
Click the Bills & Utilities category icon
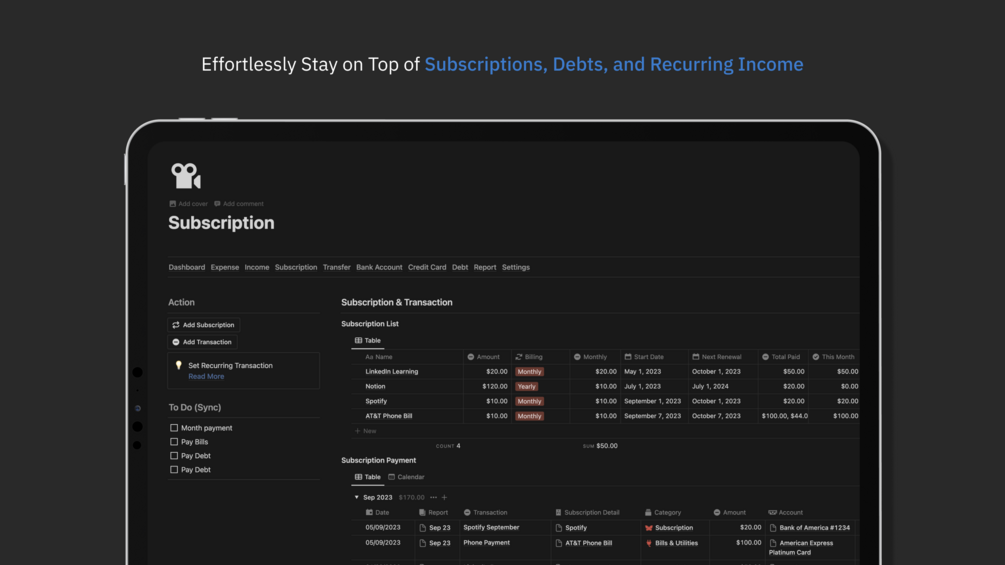coord(649,543)
